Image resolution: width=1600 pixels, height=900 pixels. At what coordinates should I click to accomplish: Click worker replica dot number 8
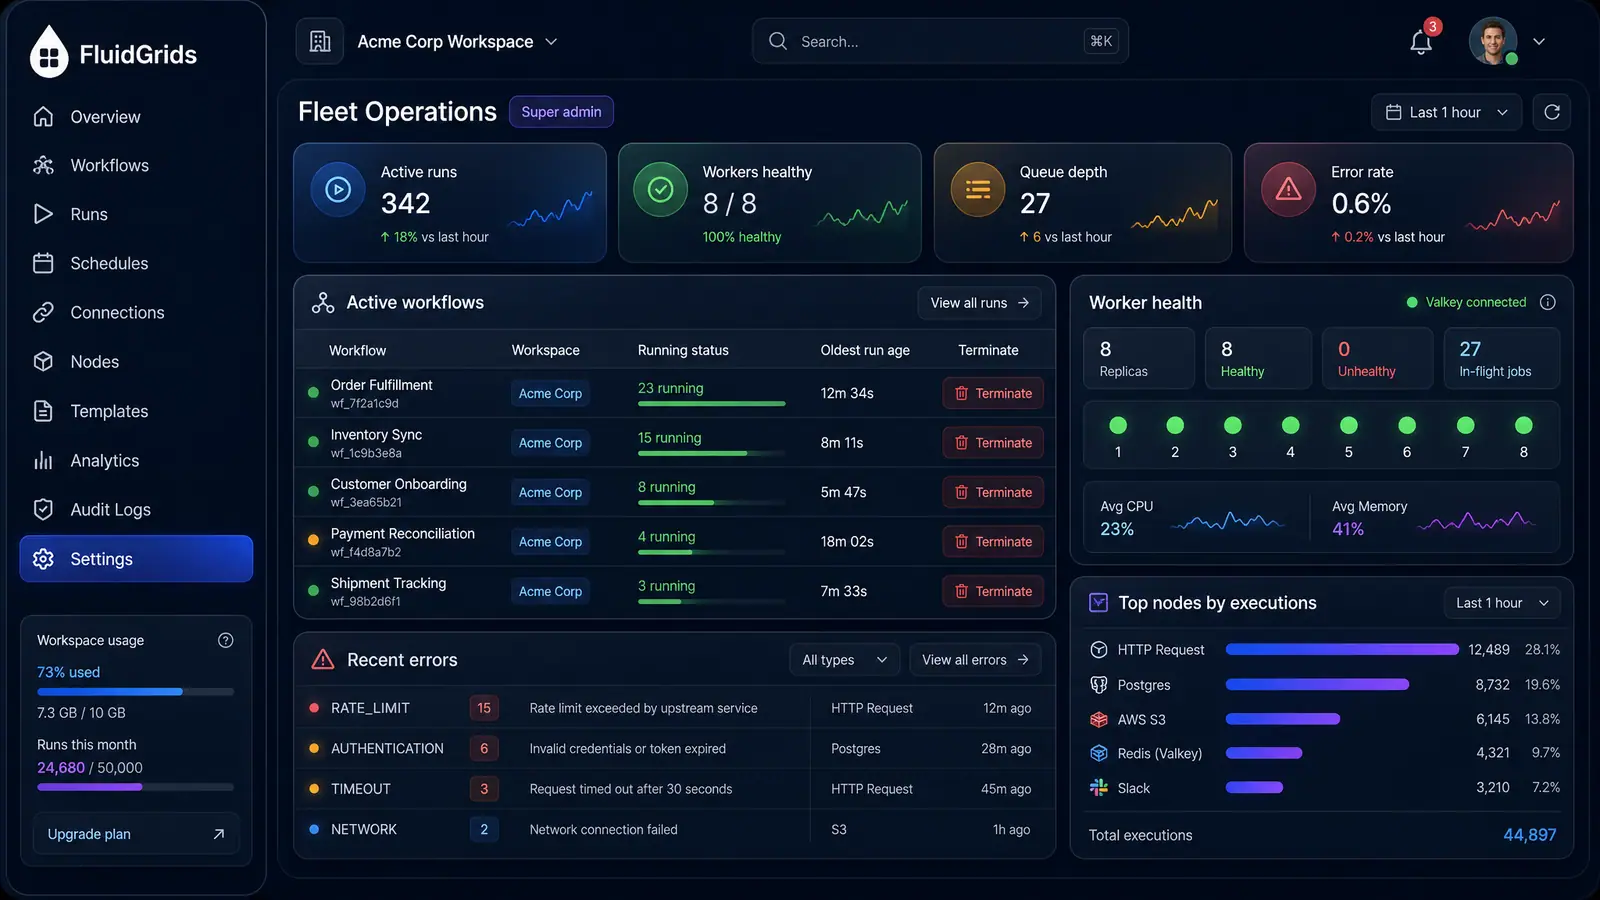click(1524, 425)
